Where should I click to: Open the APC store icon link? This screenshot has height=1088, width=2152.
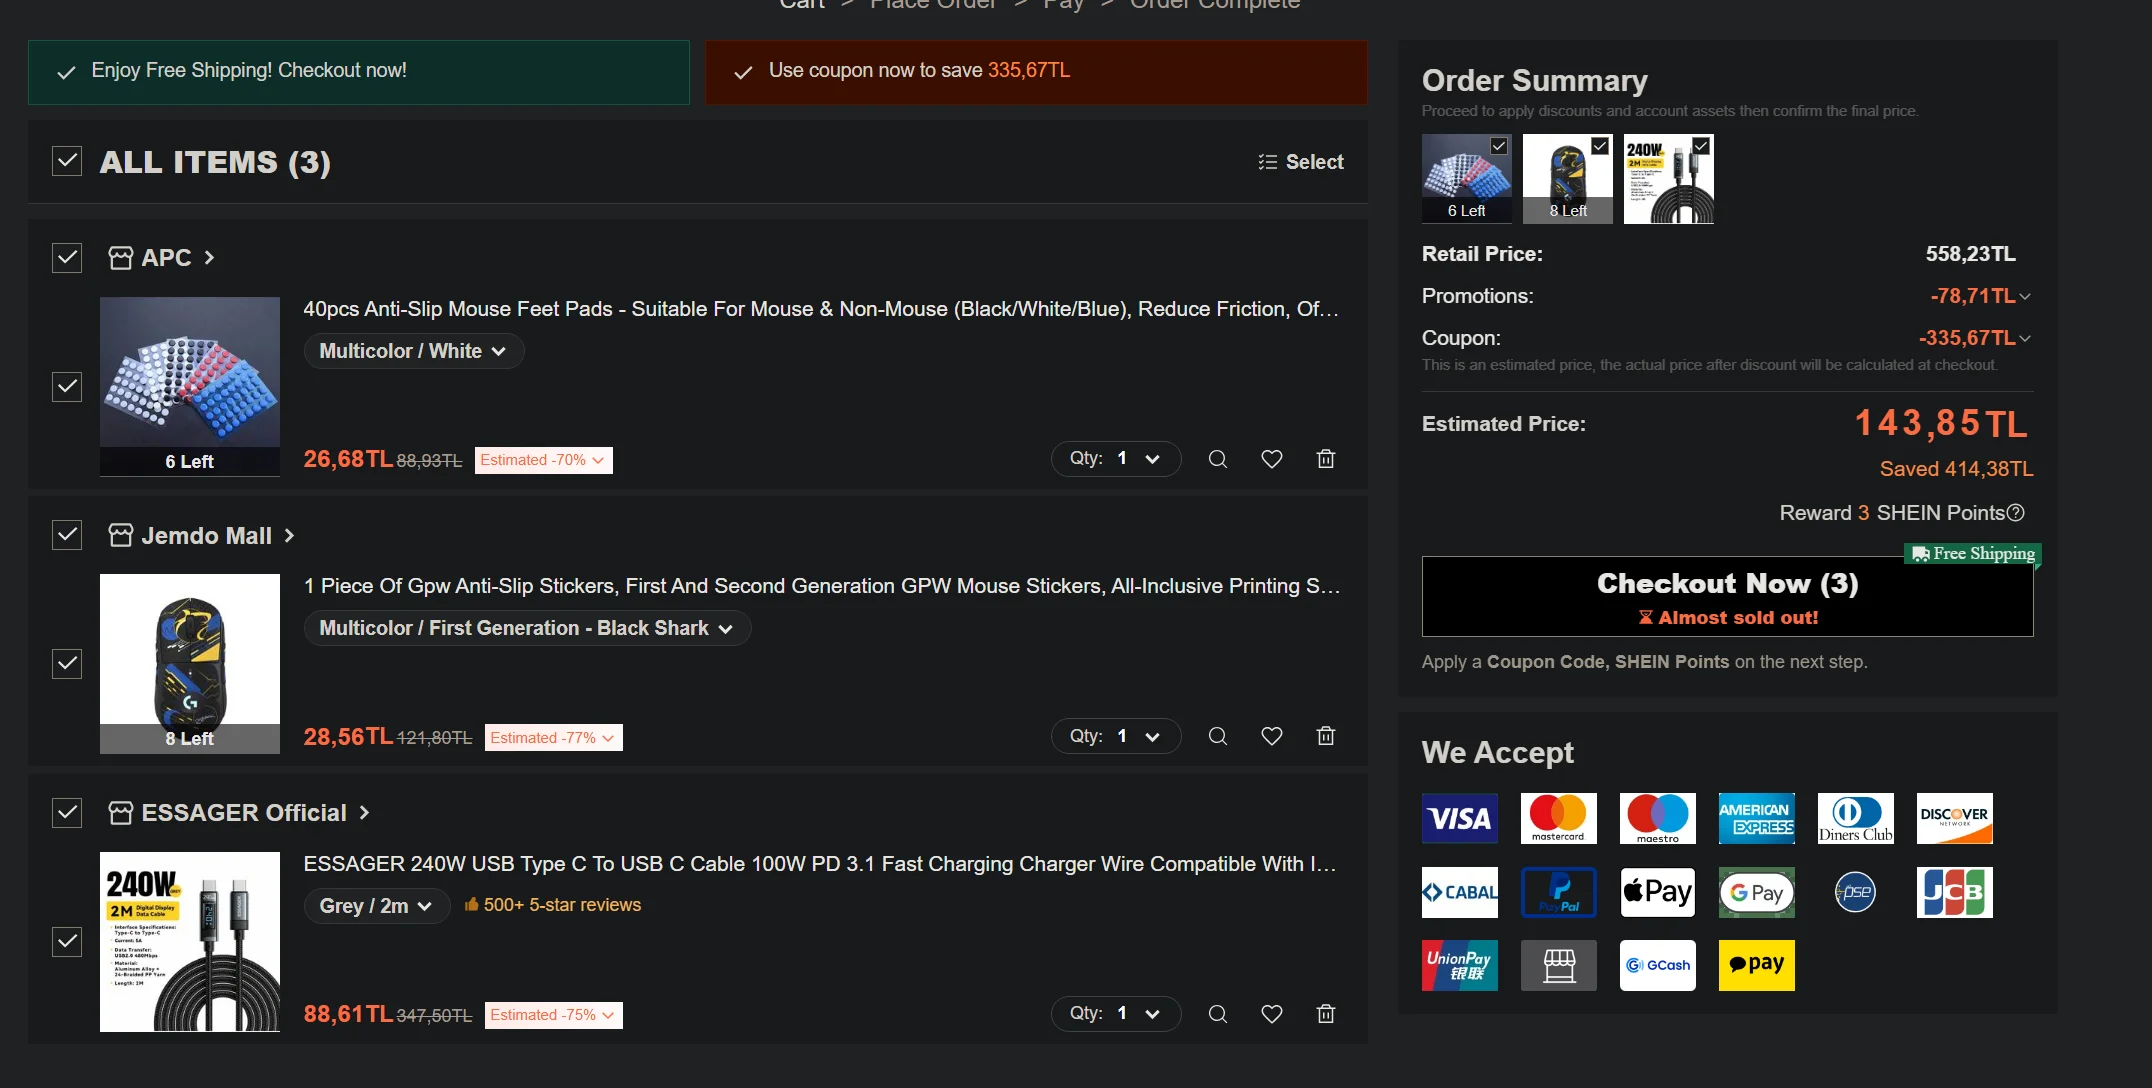(x=120, y=258)
